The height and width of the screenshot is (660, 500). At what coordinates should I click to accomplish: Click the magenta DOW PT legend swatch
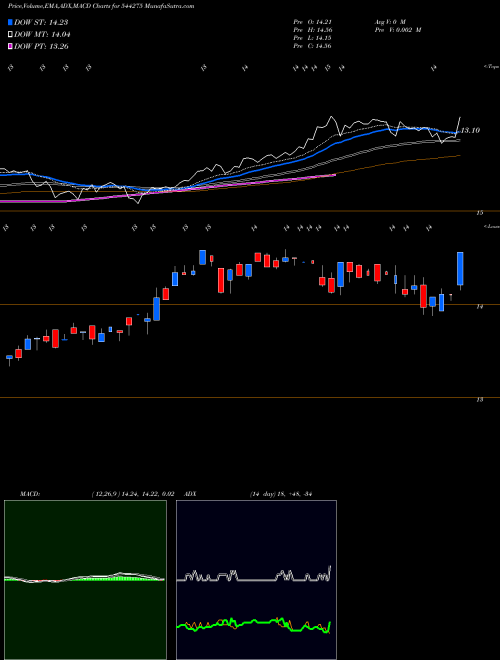10,46
